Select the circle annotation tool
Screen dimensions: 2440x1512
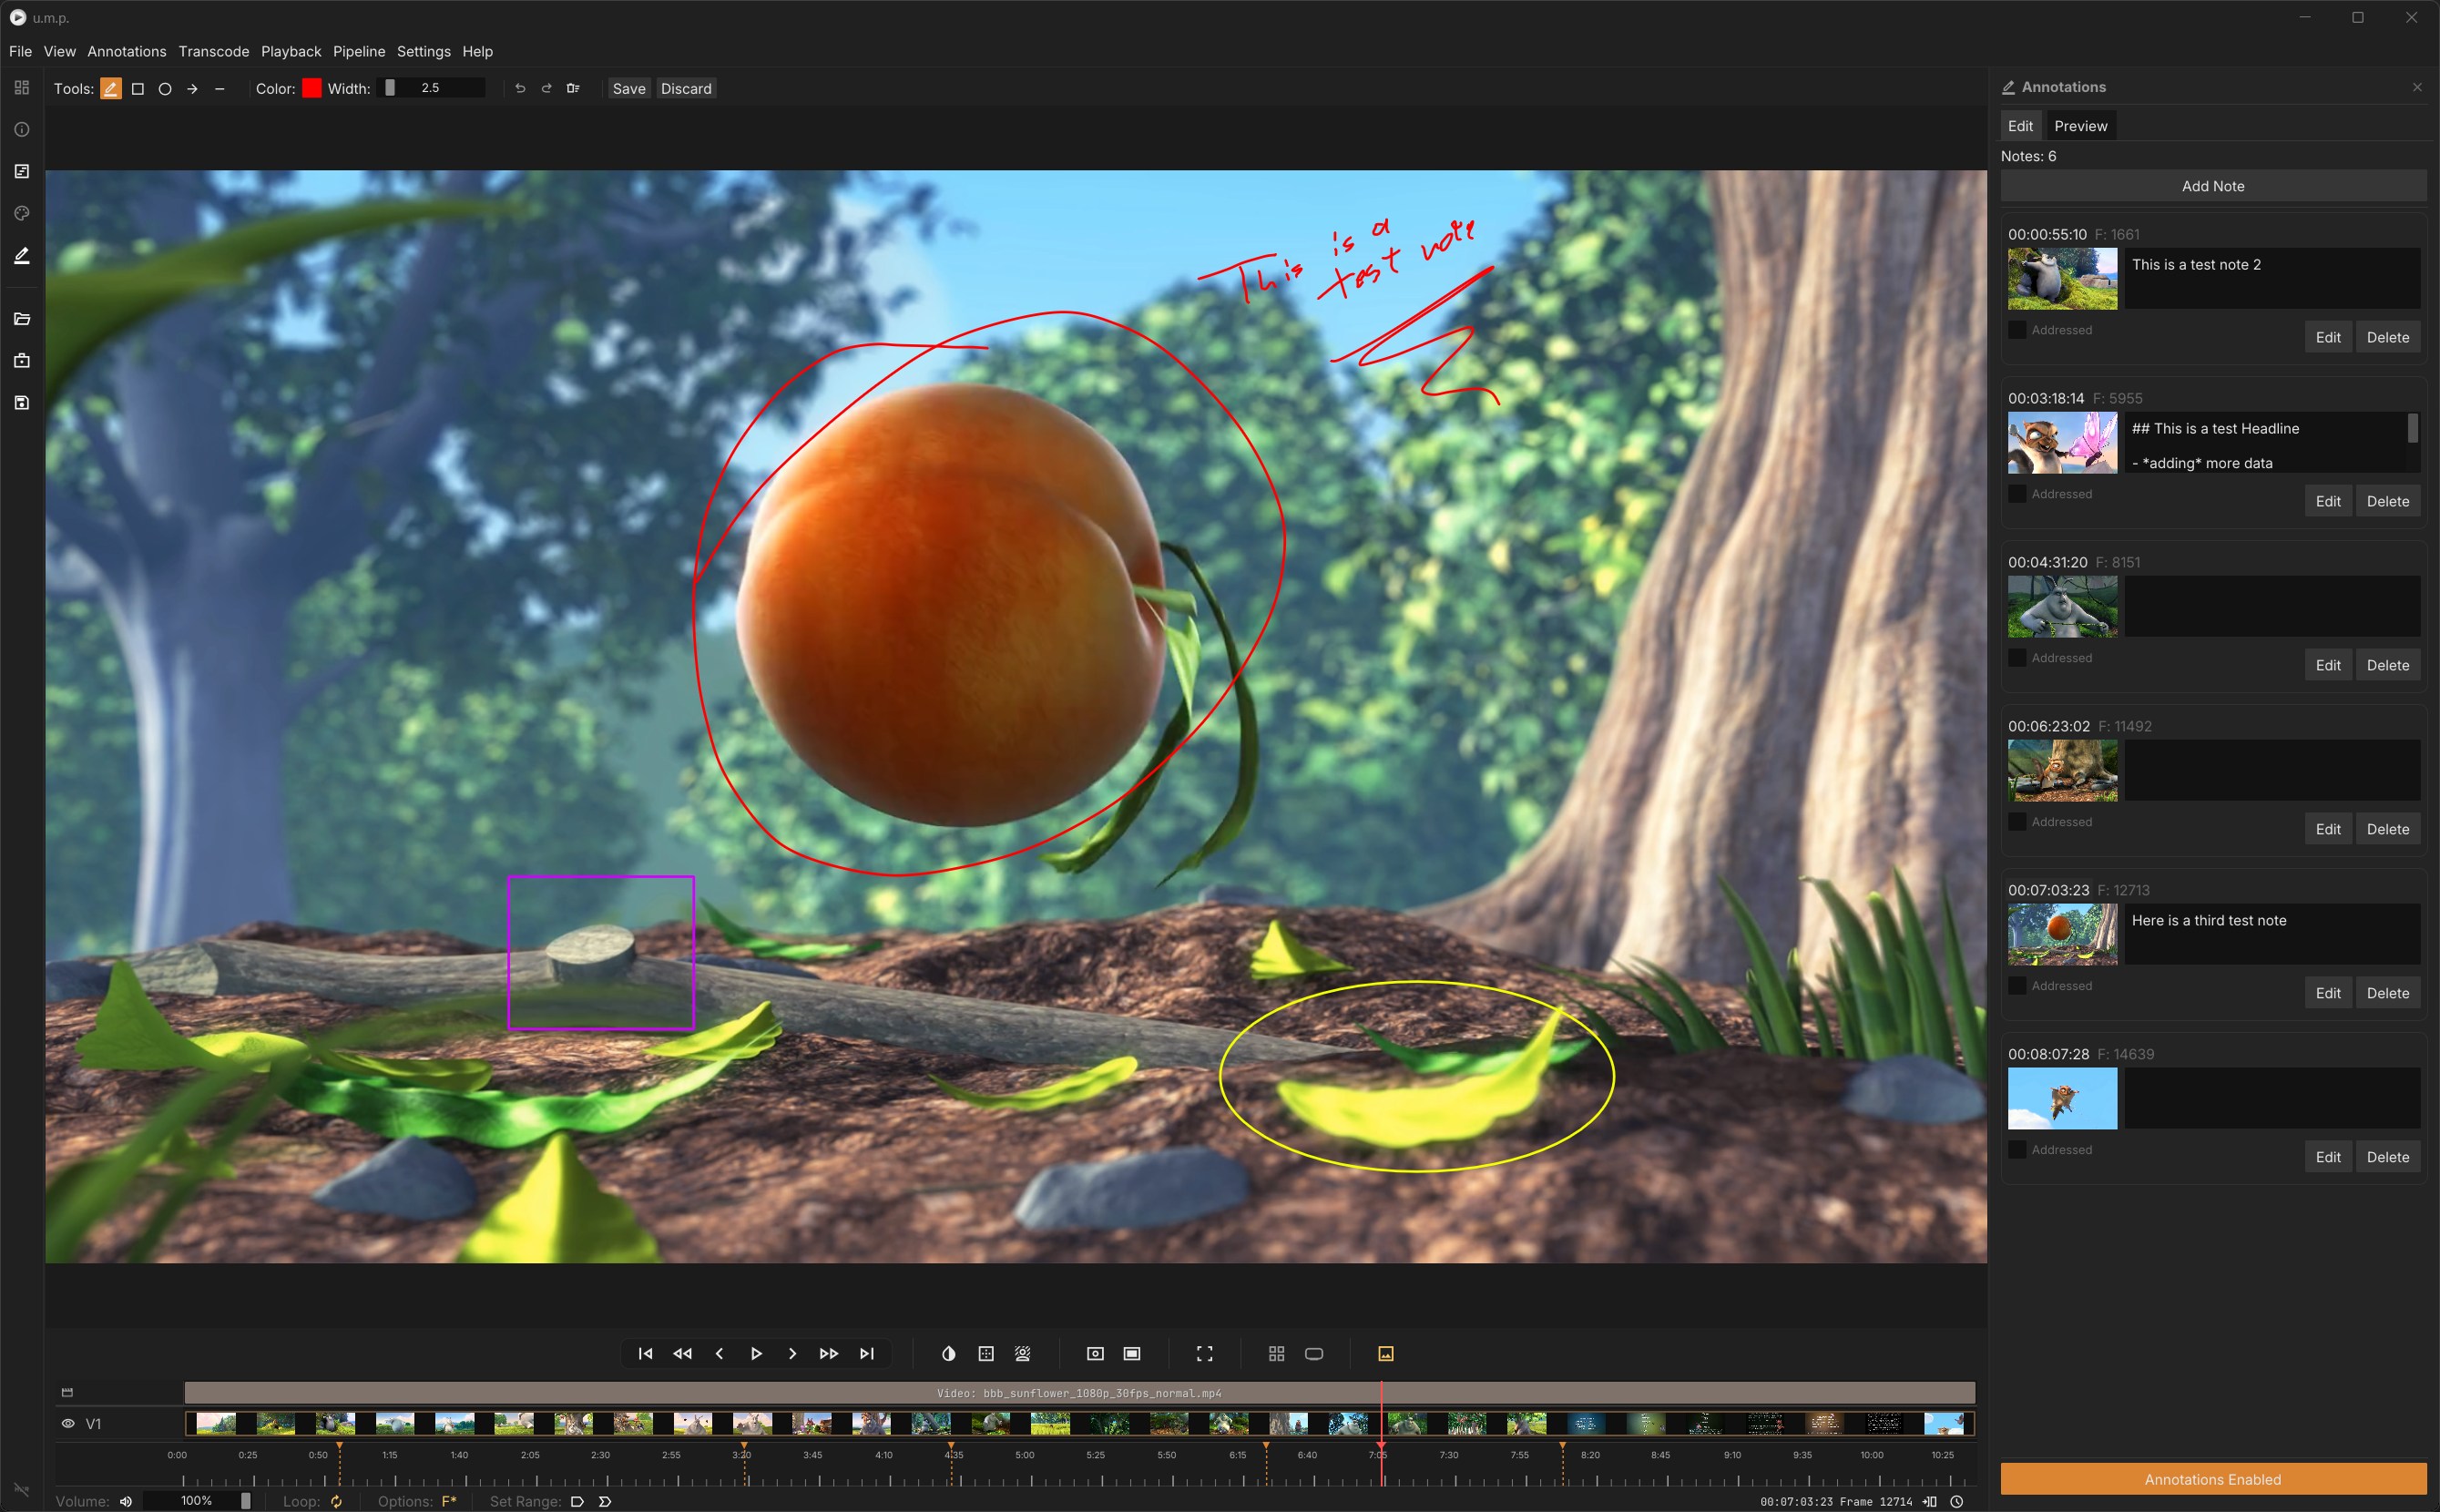pos(165,89)
